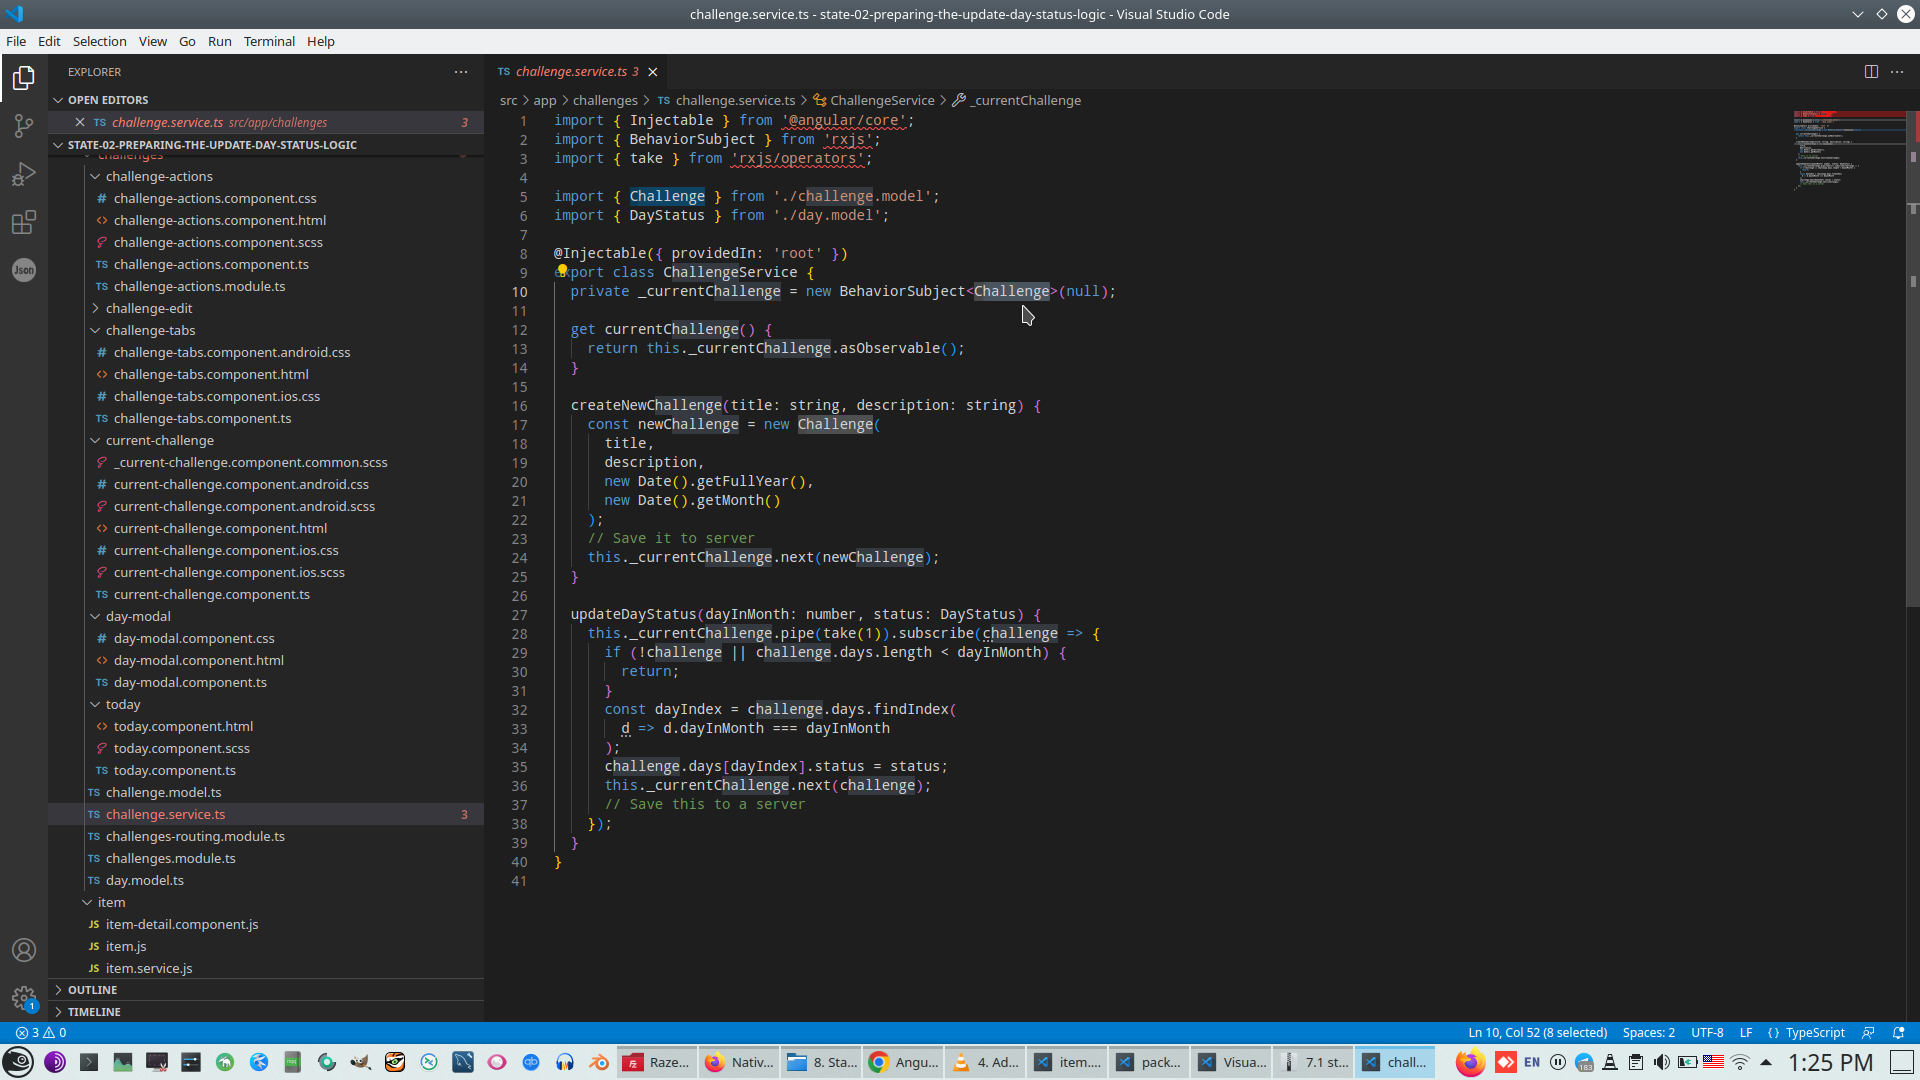Open the notifications bell in the status bar
The image size is (1920, 1080).
tap(1899, 1033)
